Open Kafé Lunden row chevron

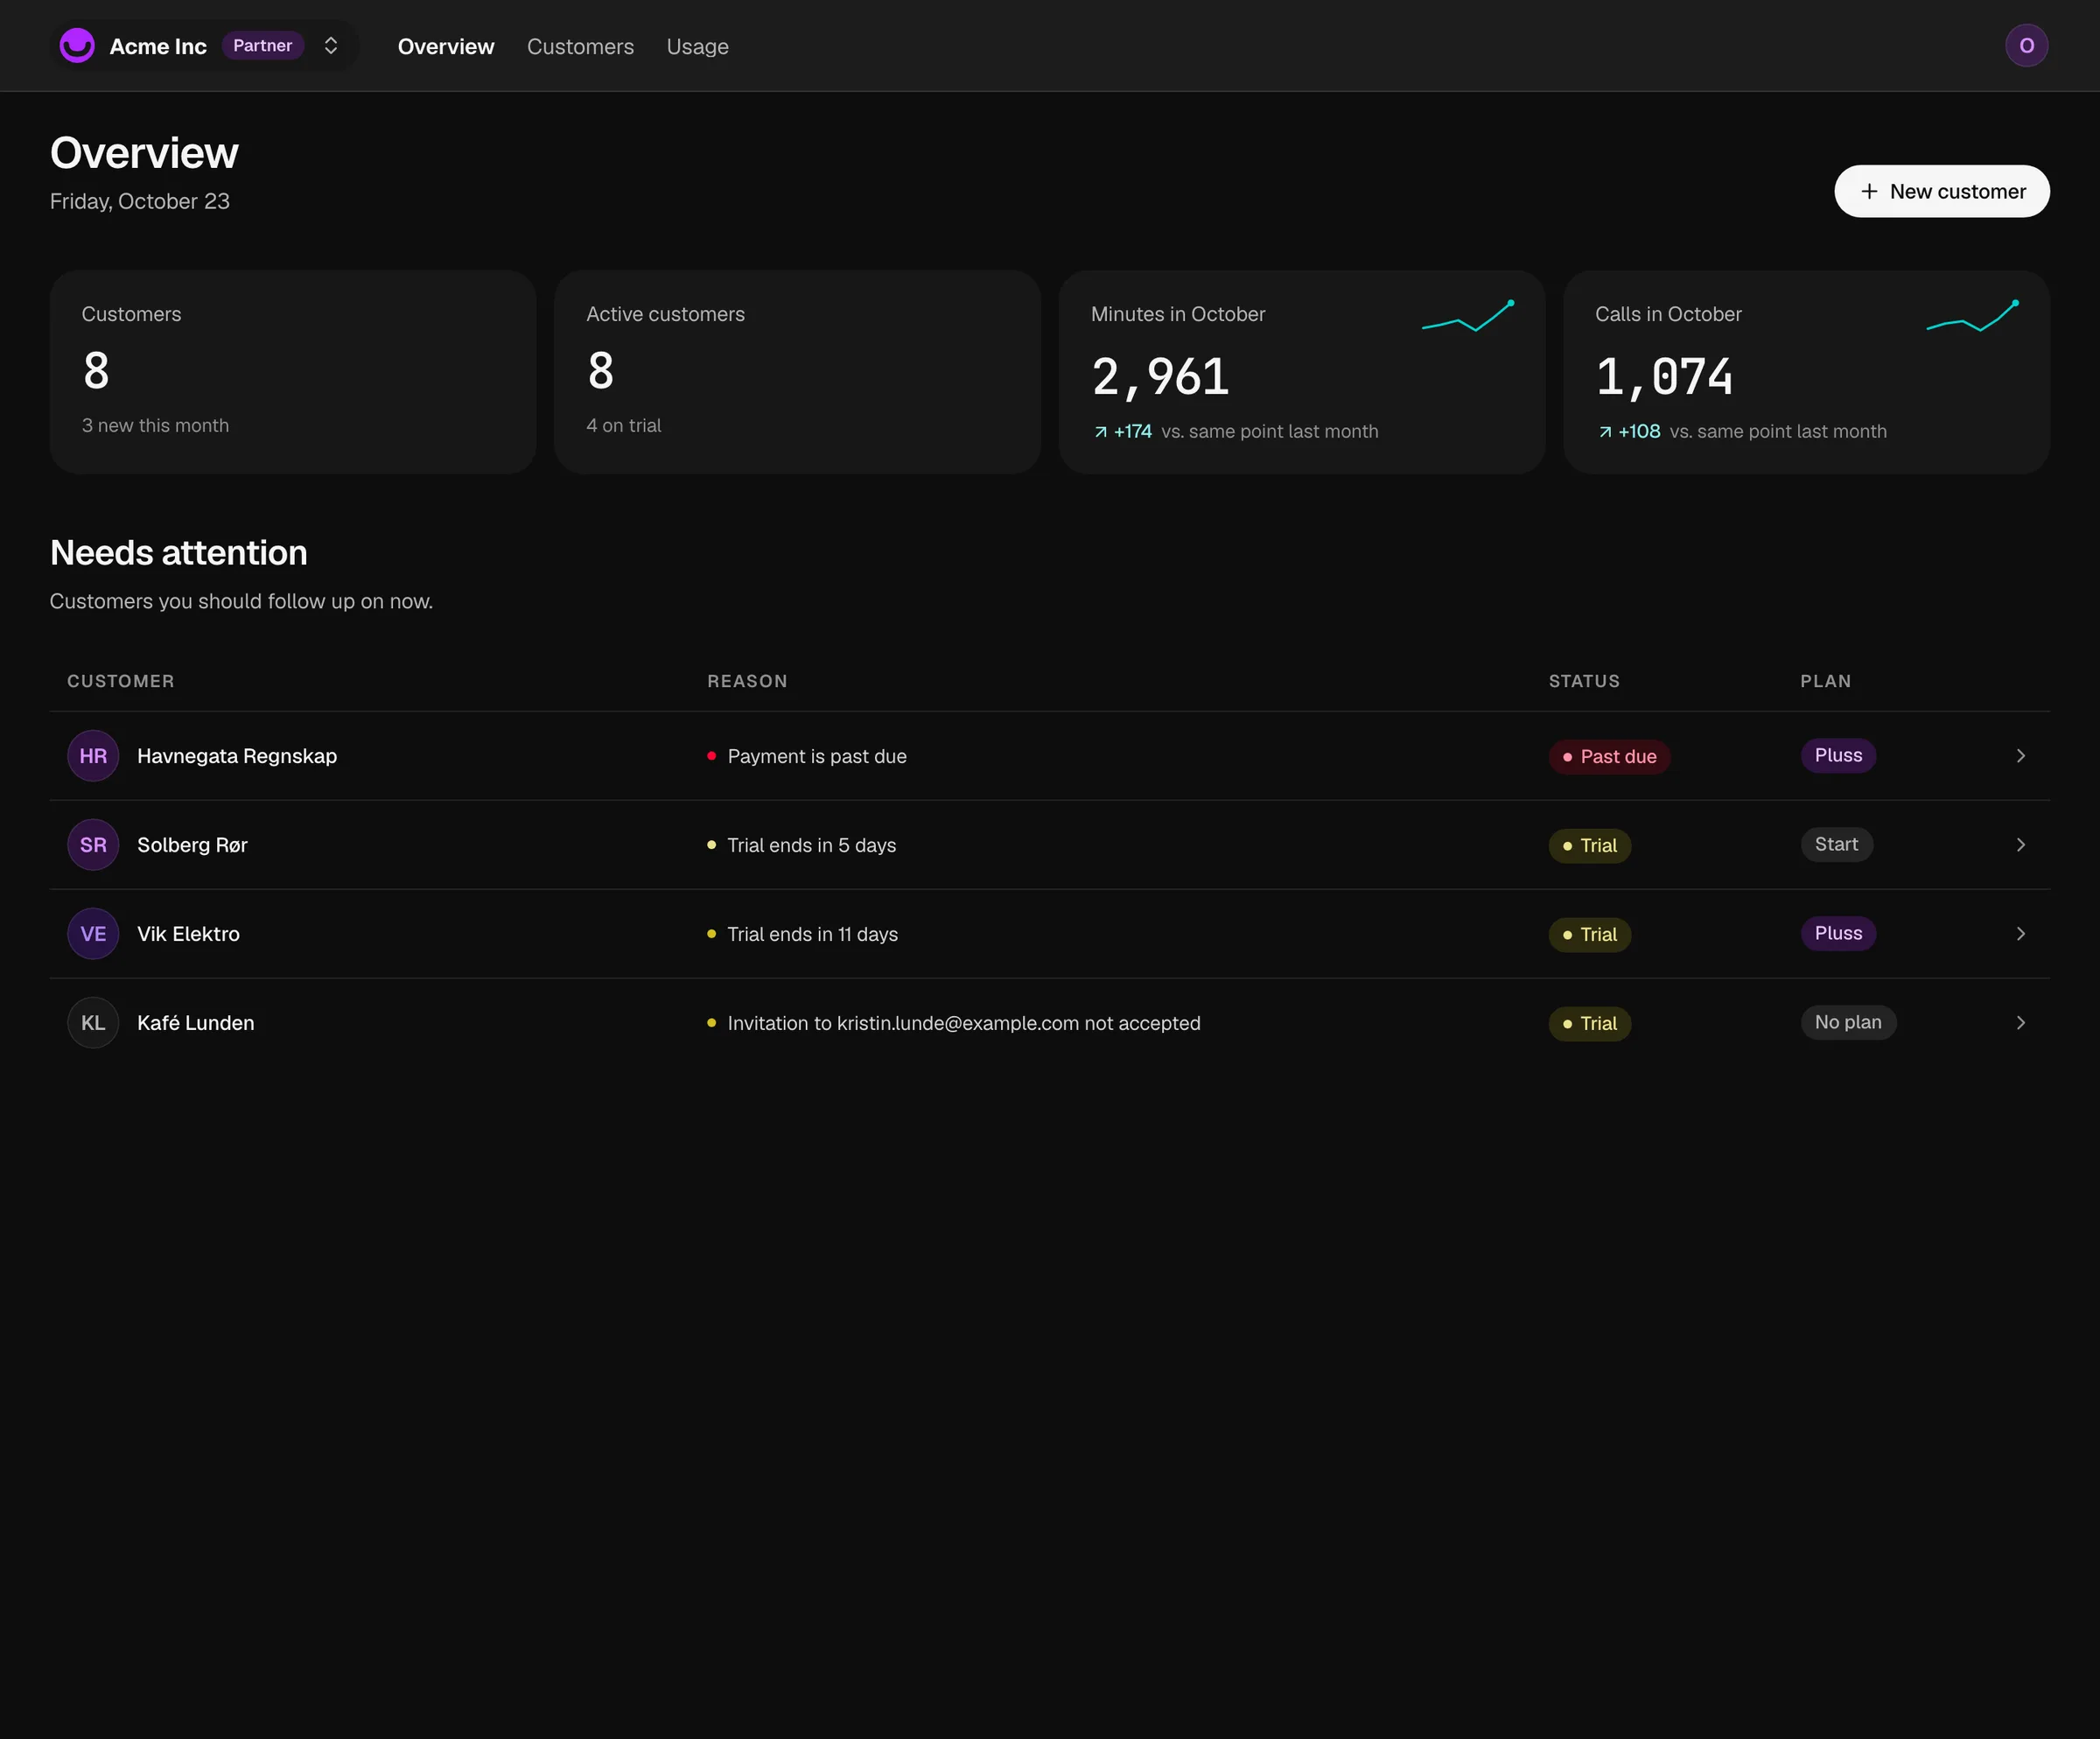coord(2020,1023)
